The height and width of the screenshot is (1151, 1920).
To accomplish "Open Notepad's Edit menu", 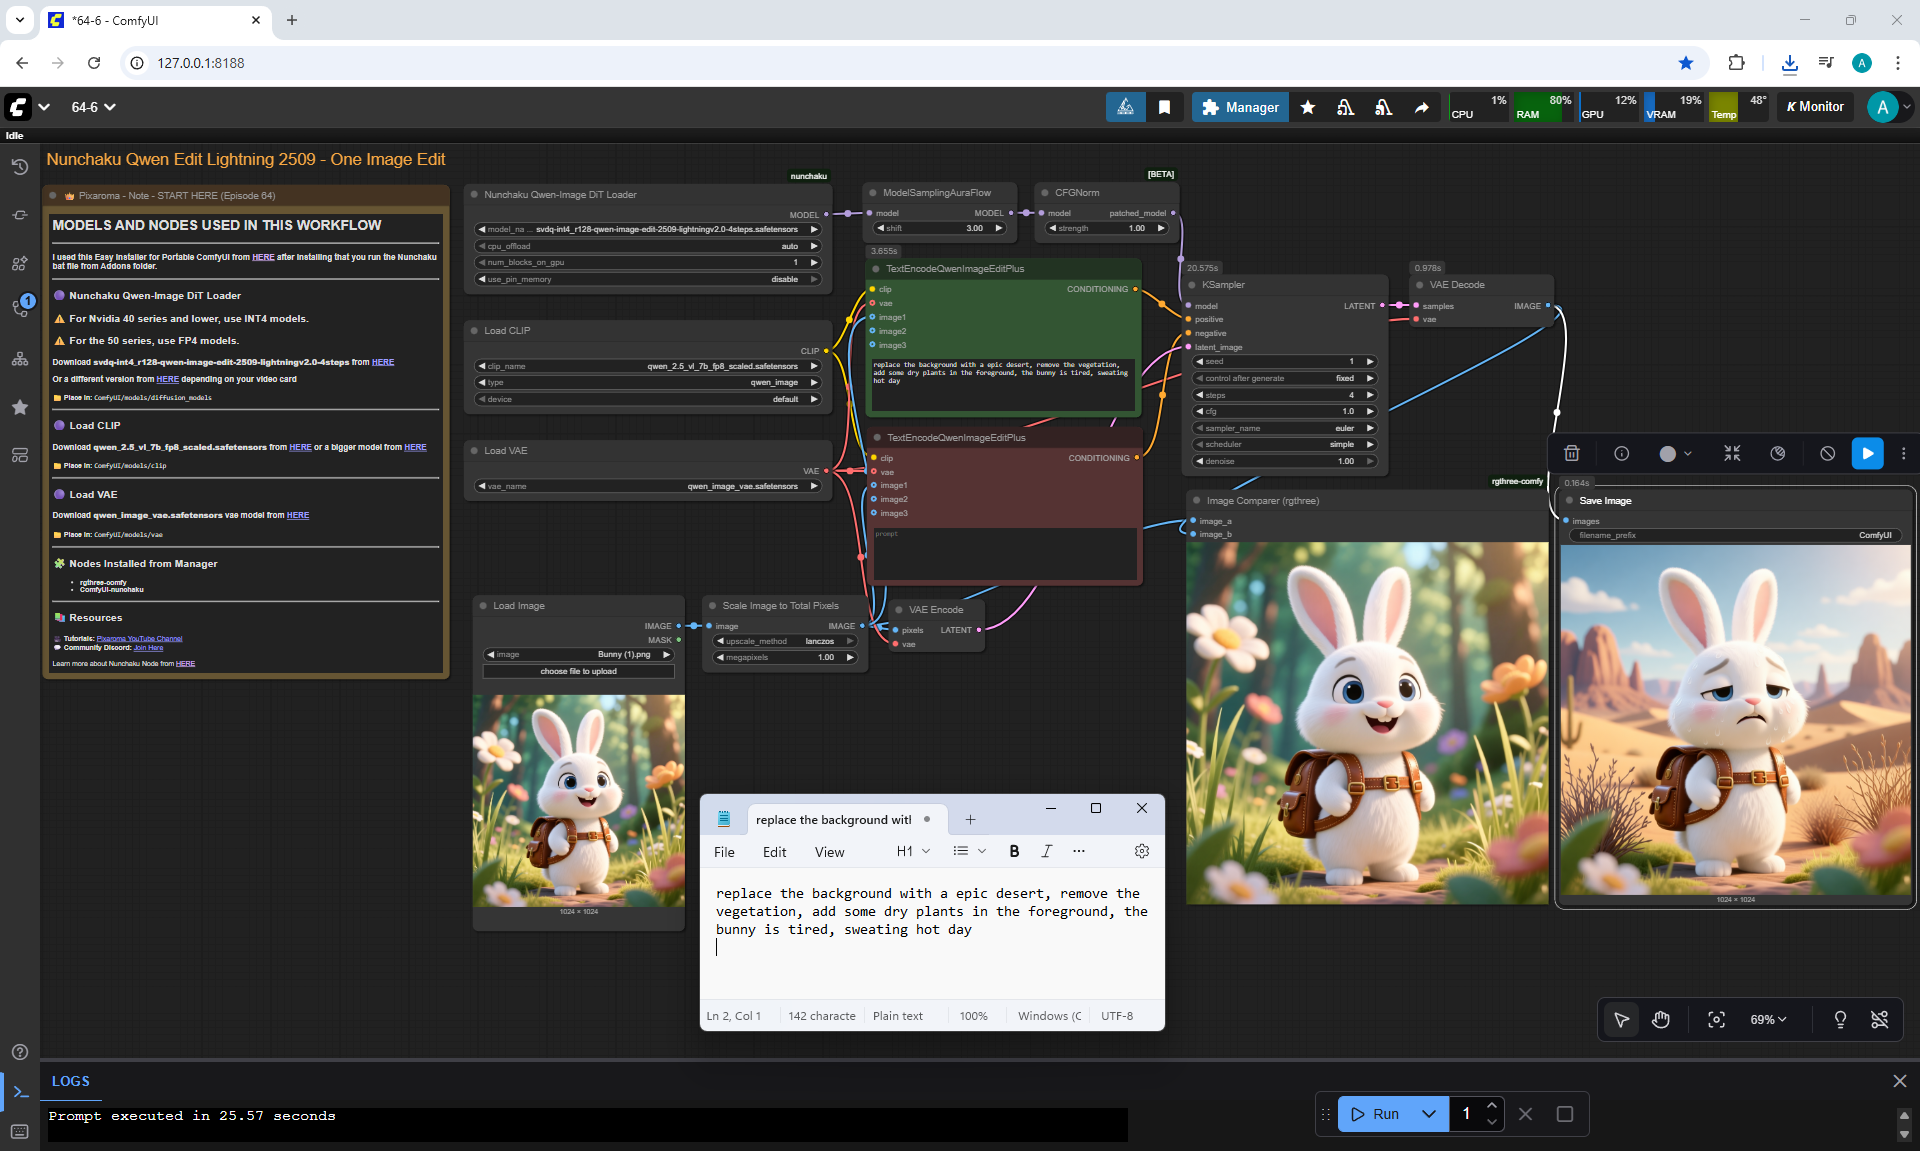I will (774, 852).
